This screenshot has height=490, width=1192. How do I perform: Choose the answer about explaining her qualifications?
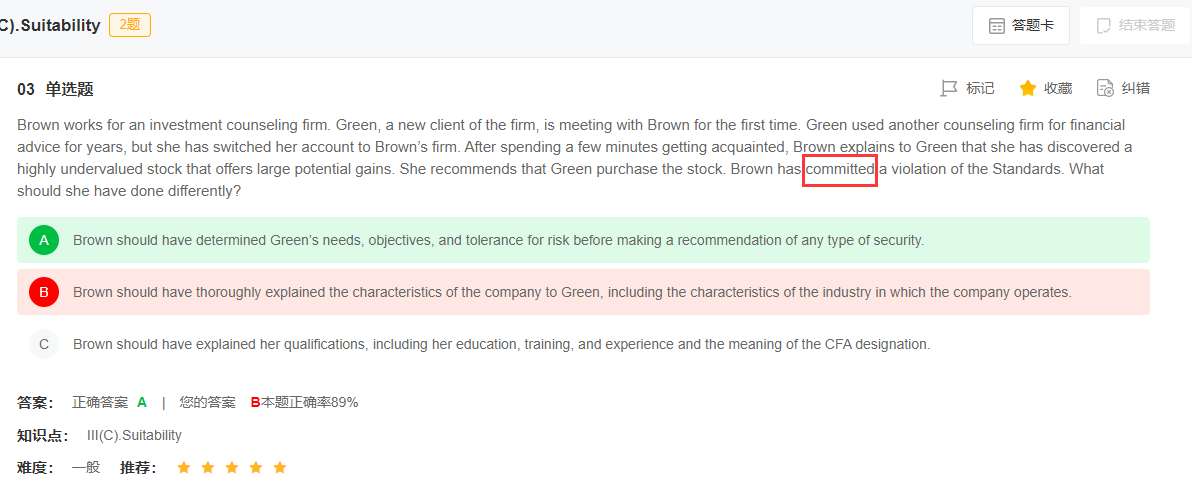(x=501, y=344)
